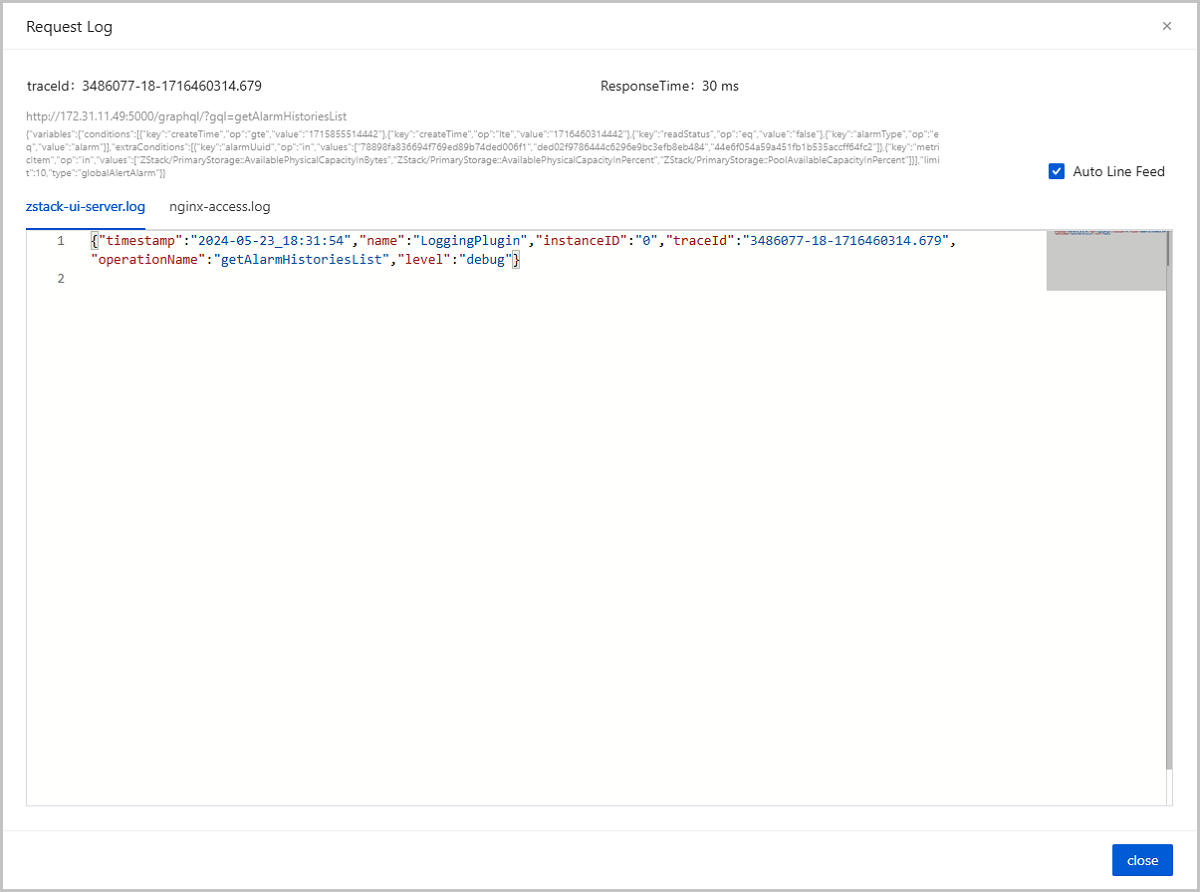Screen dimensions: 1200x892
Task: Click the Auto Line Feed label text
Action: click(1118, 171)
